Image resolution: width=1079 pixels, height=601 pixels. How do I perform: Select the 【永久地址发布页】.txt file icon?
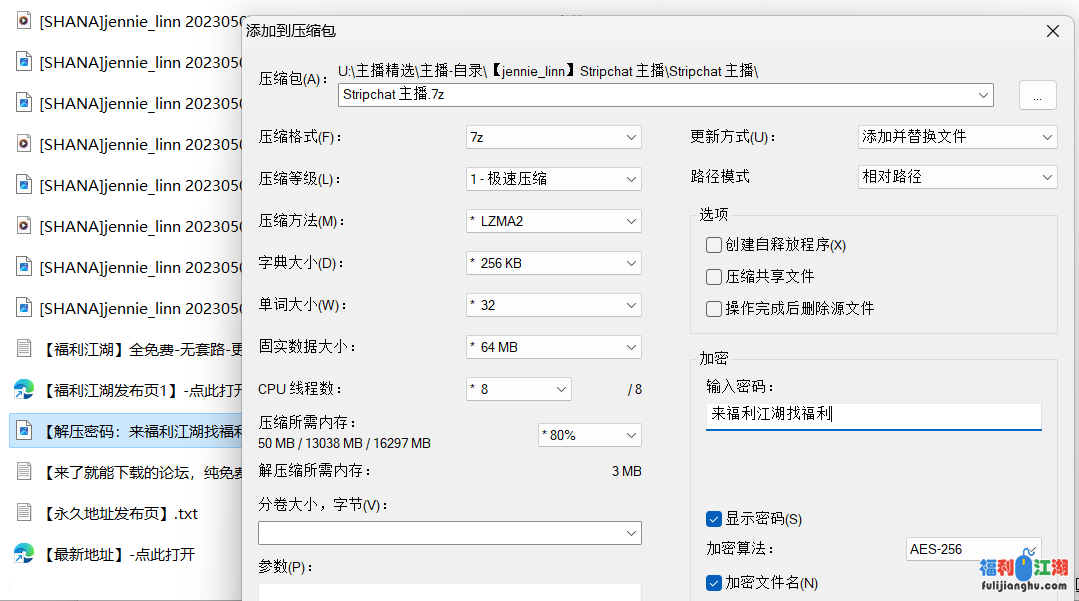pyautogui.click(x=23, y=512)
